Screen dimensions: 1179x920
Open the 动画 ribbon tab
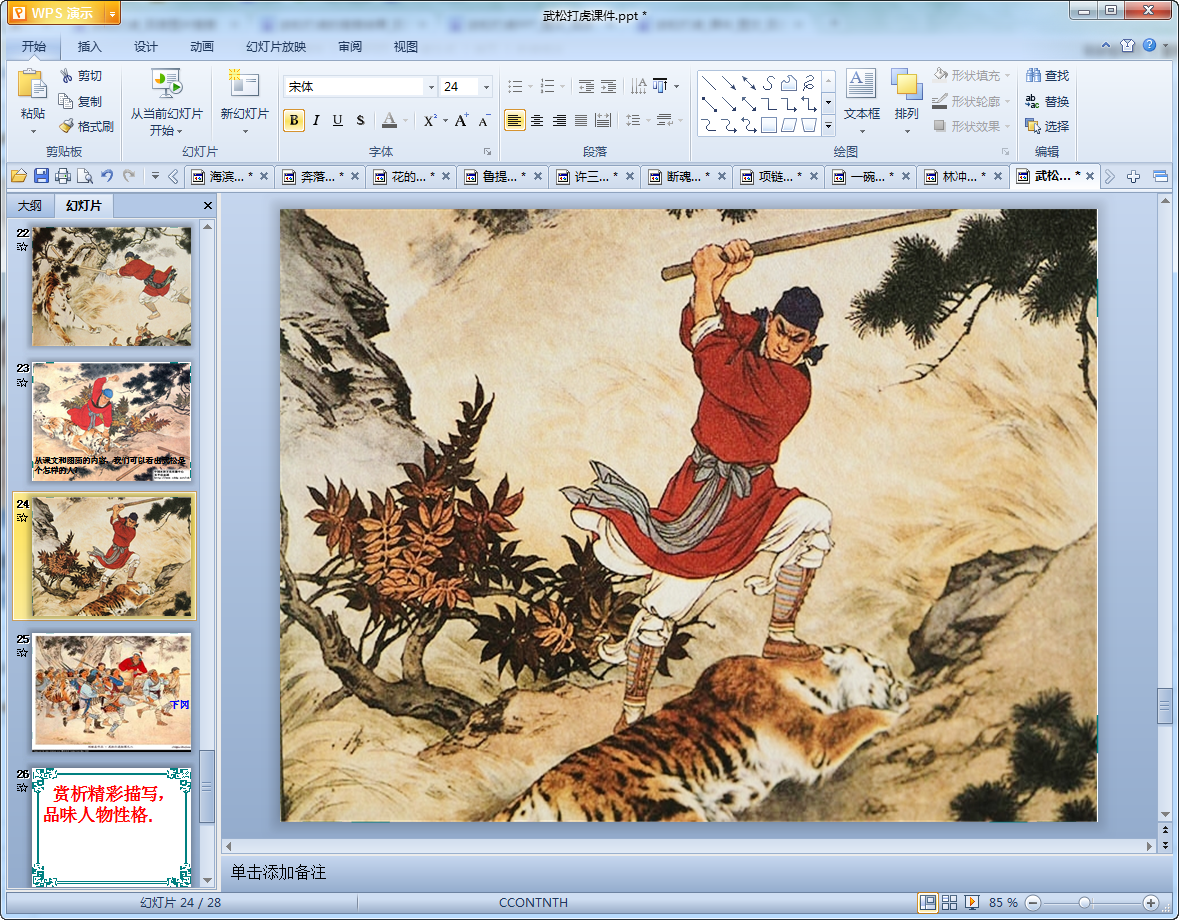click(x=202, y=47)
